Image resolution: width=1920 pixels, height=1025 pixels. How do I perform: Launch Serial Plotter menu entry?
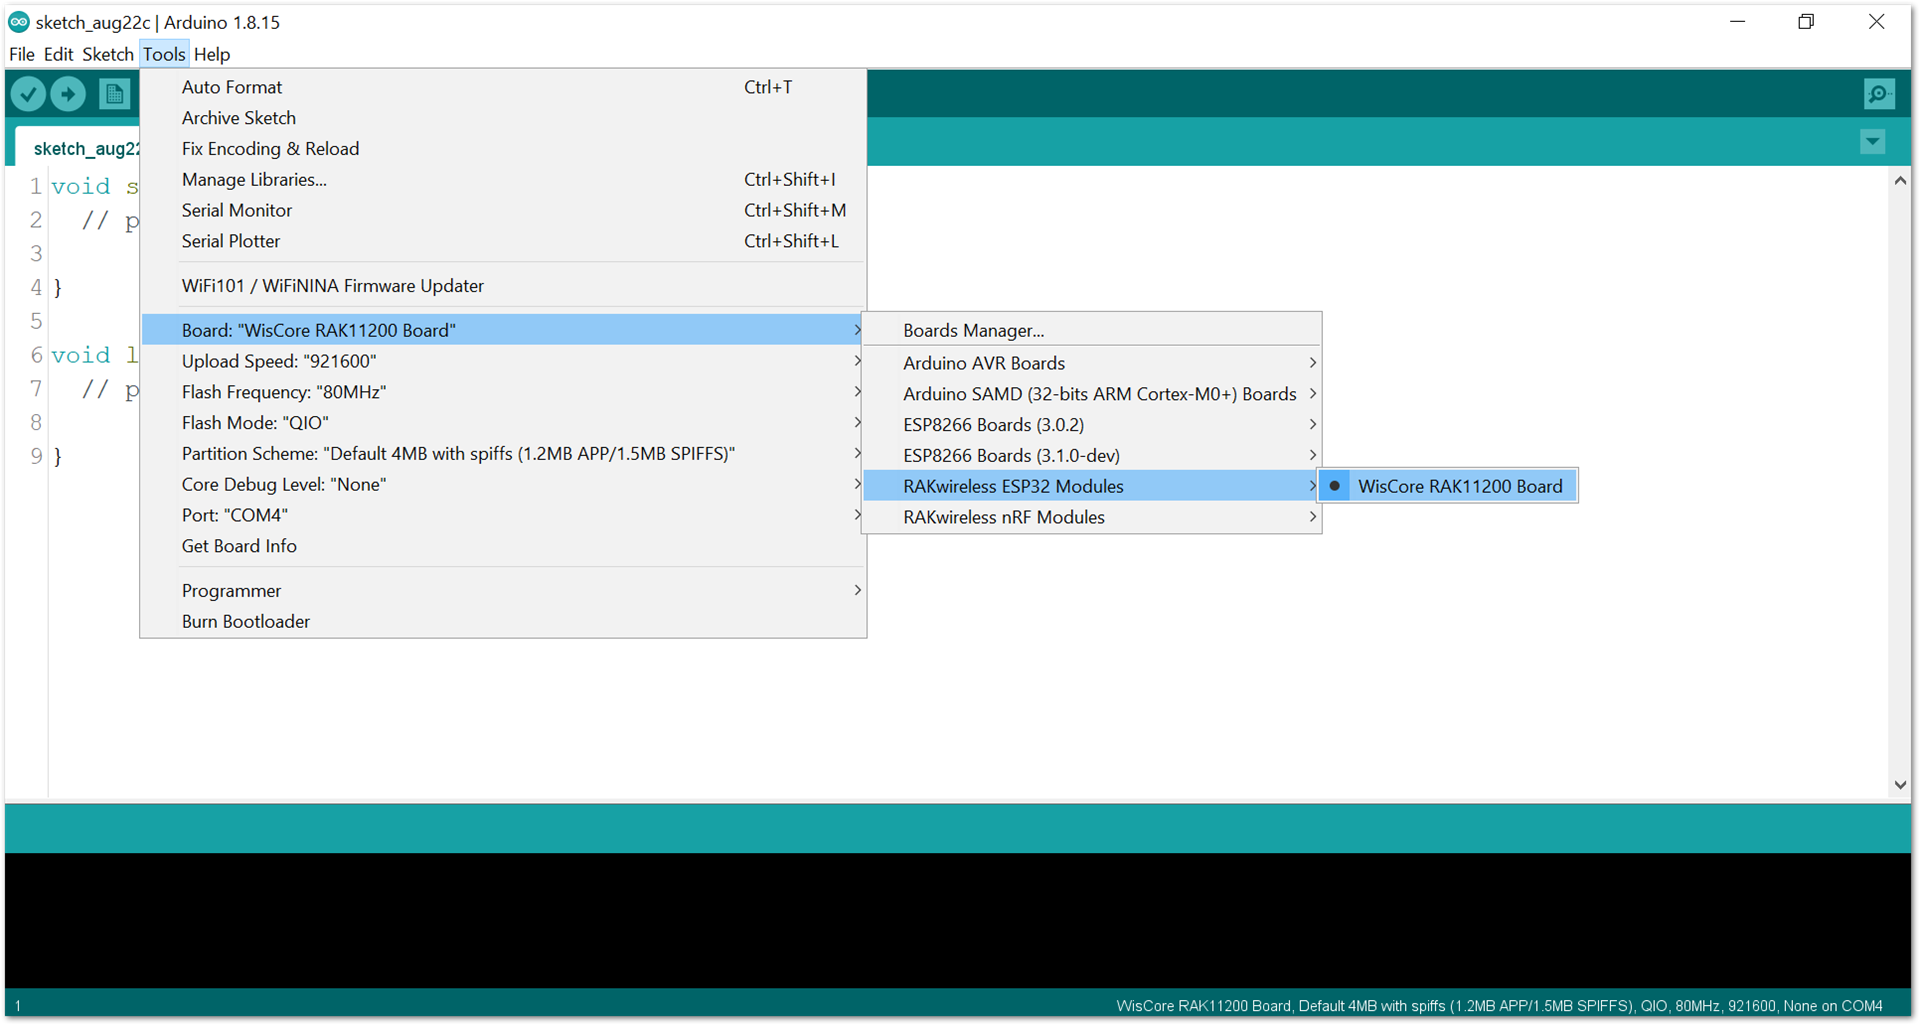coord(503,241)
